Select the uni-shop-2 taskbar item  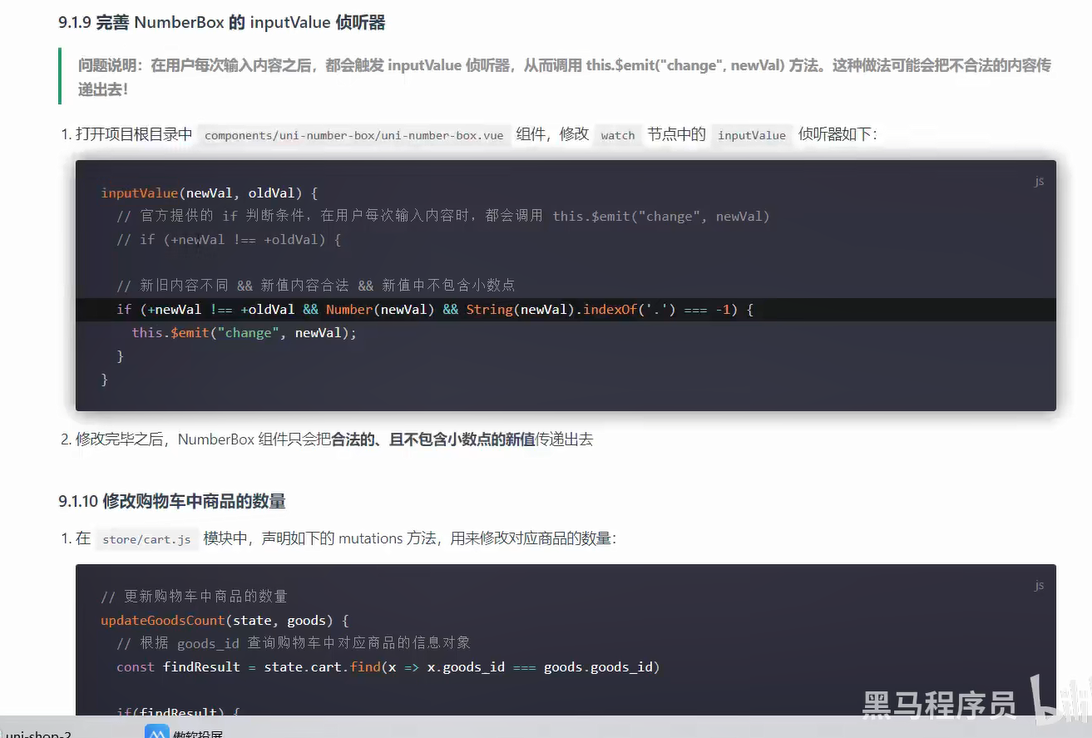36,734
